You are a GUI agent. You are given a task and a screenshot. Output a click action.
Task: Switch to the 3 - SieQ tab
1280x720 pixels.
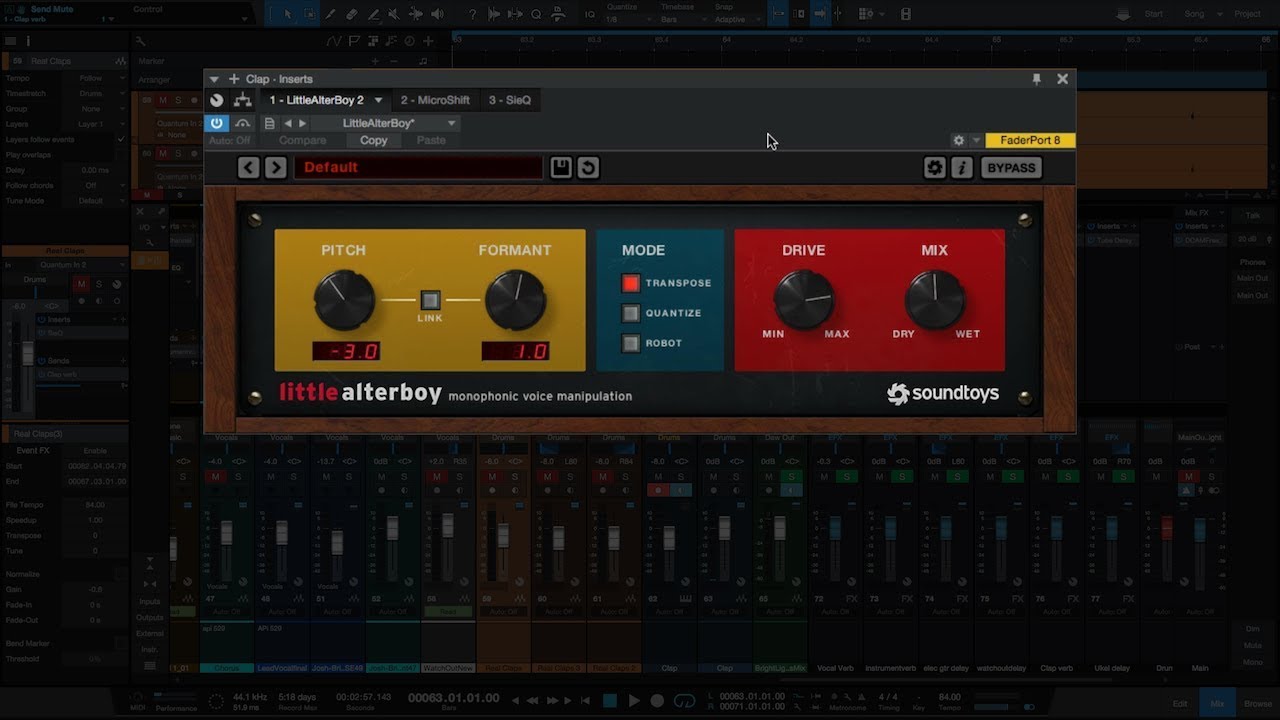coord(510,100)
